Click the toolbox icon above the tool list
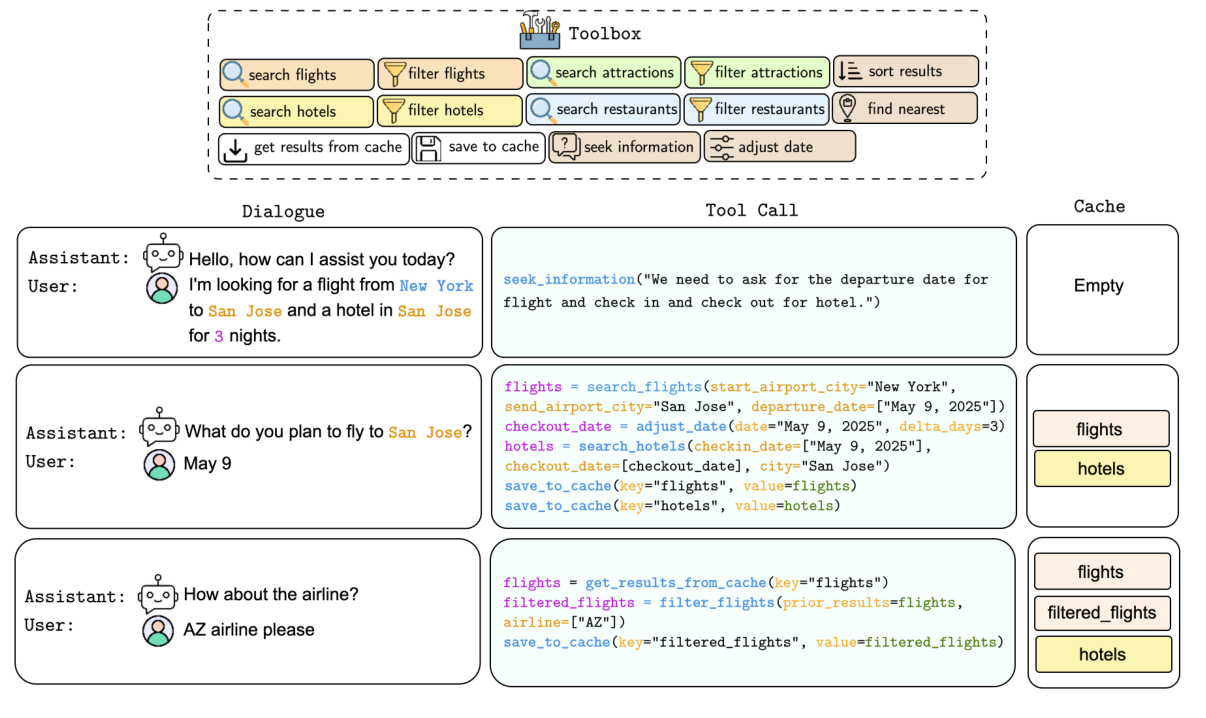The image size is (1206, 718). 540,32
